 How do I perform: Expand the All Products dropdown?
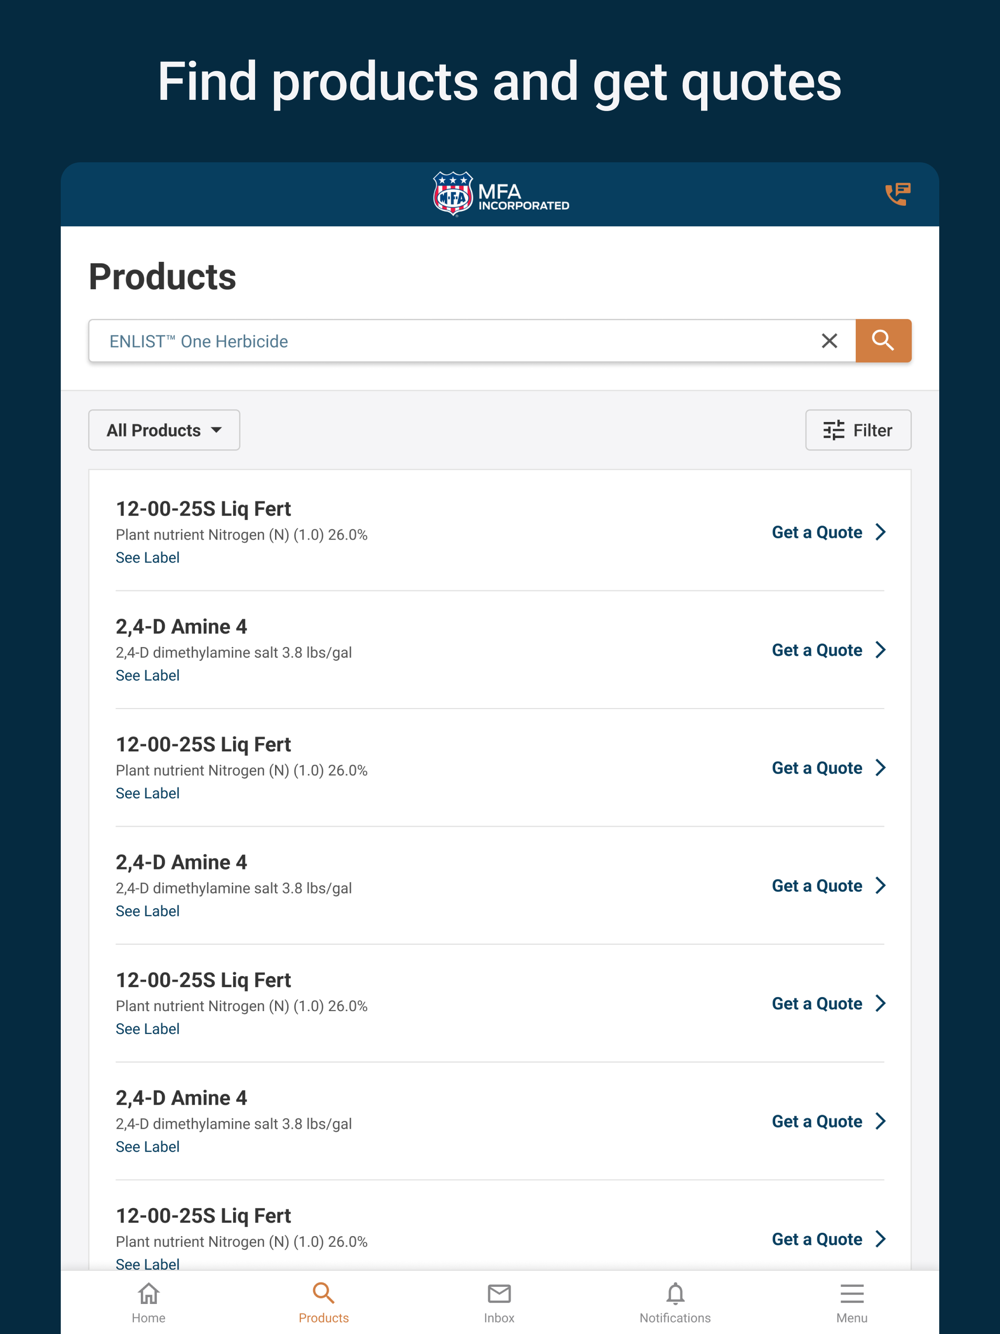click(x=164, y=430)
